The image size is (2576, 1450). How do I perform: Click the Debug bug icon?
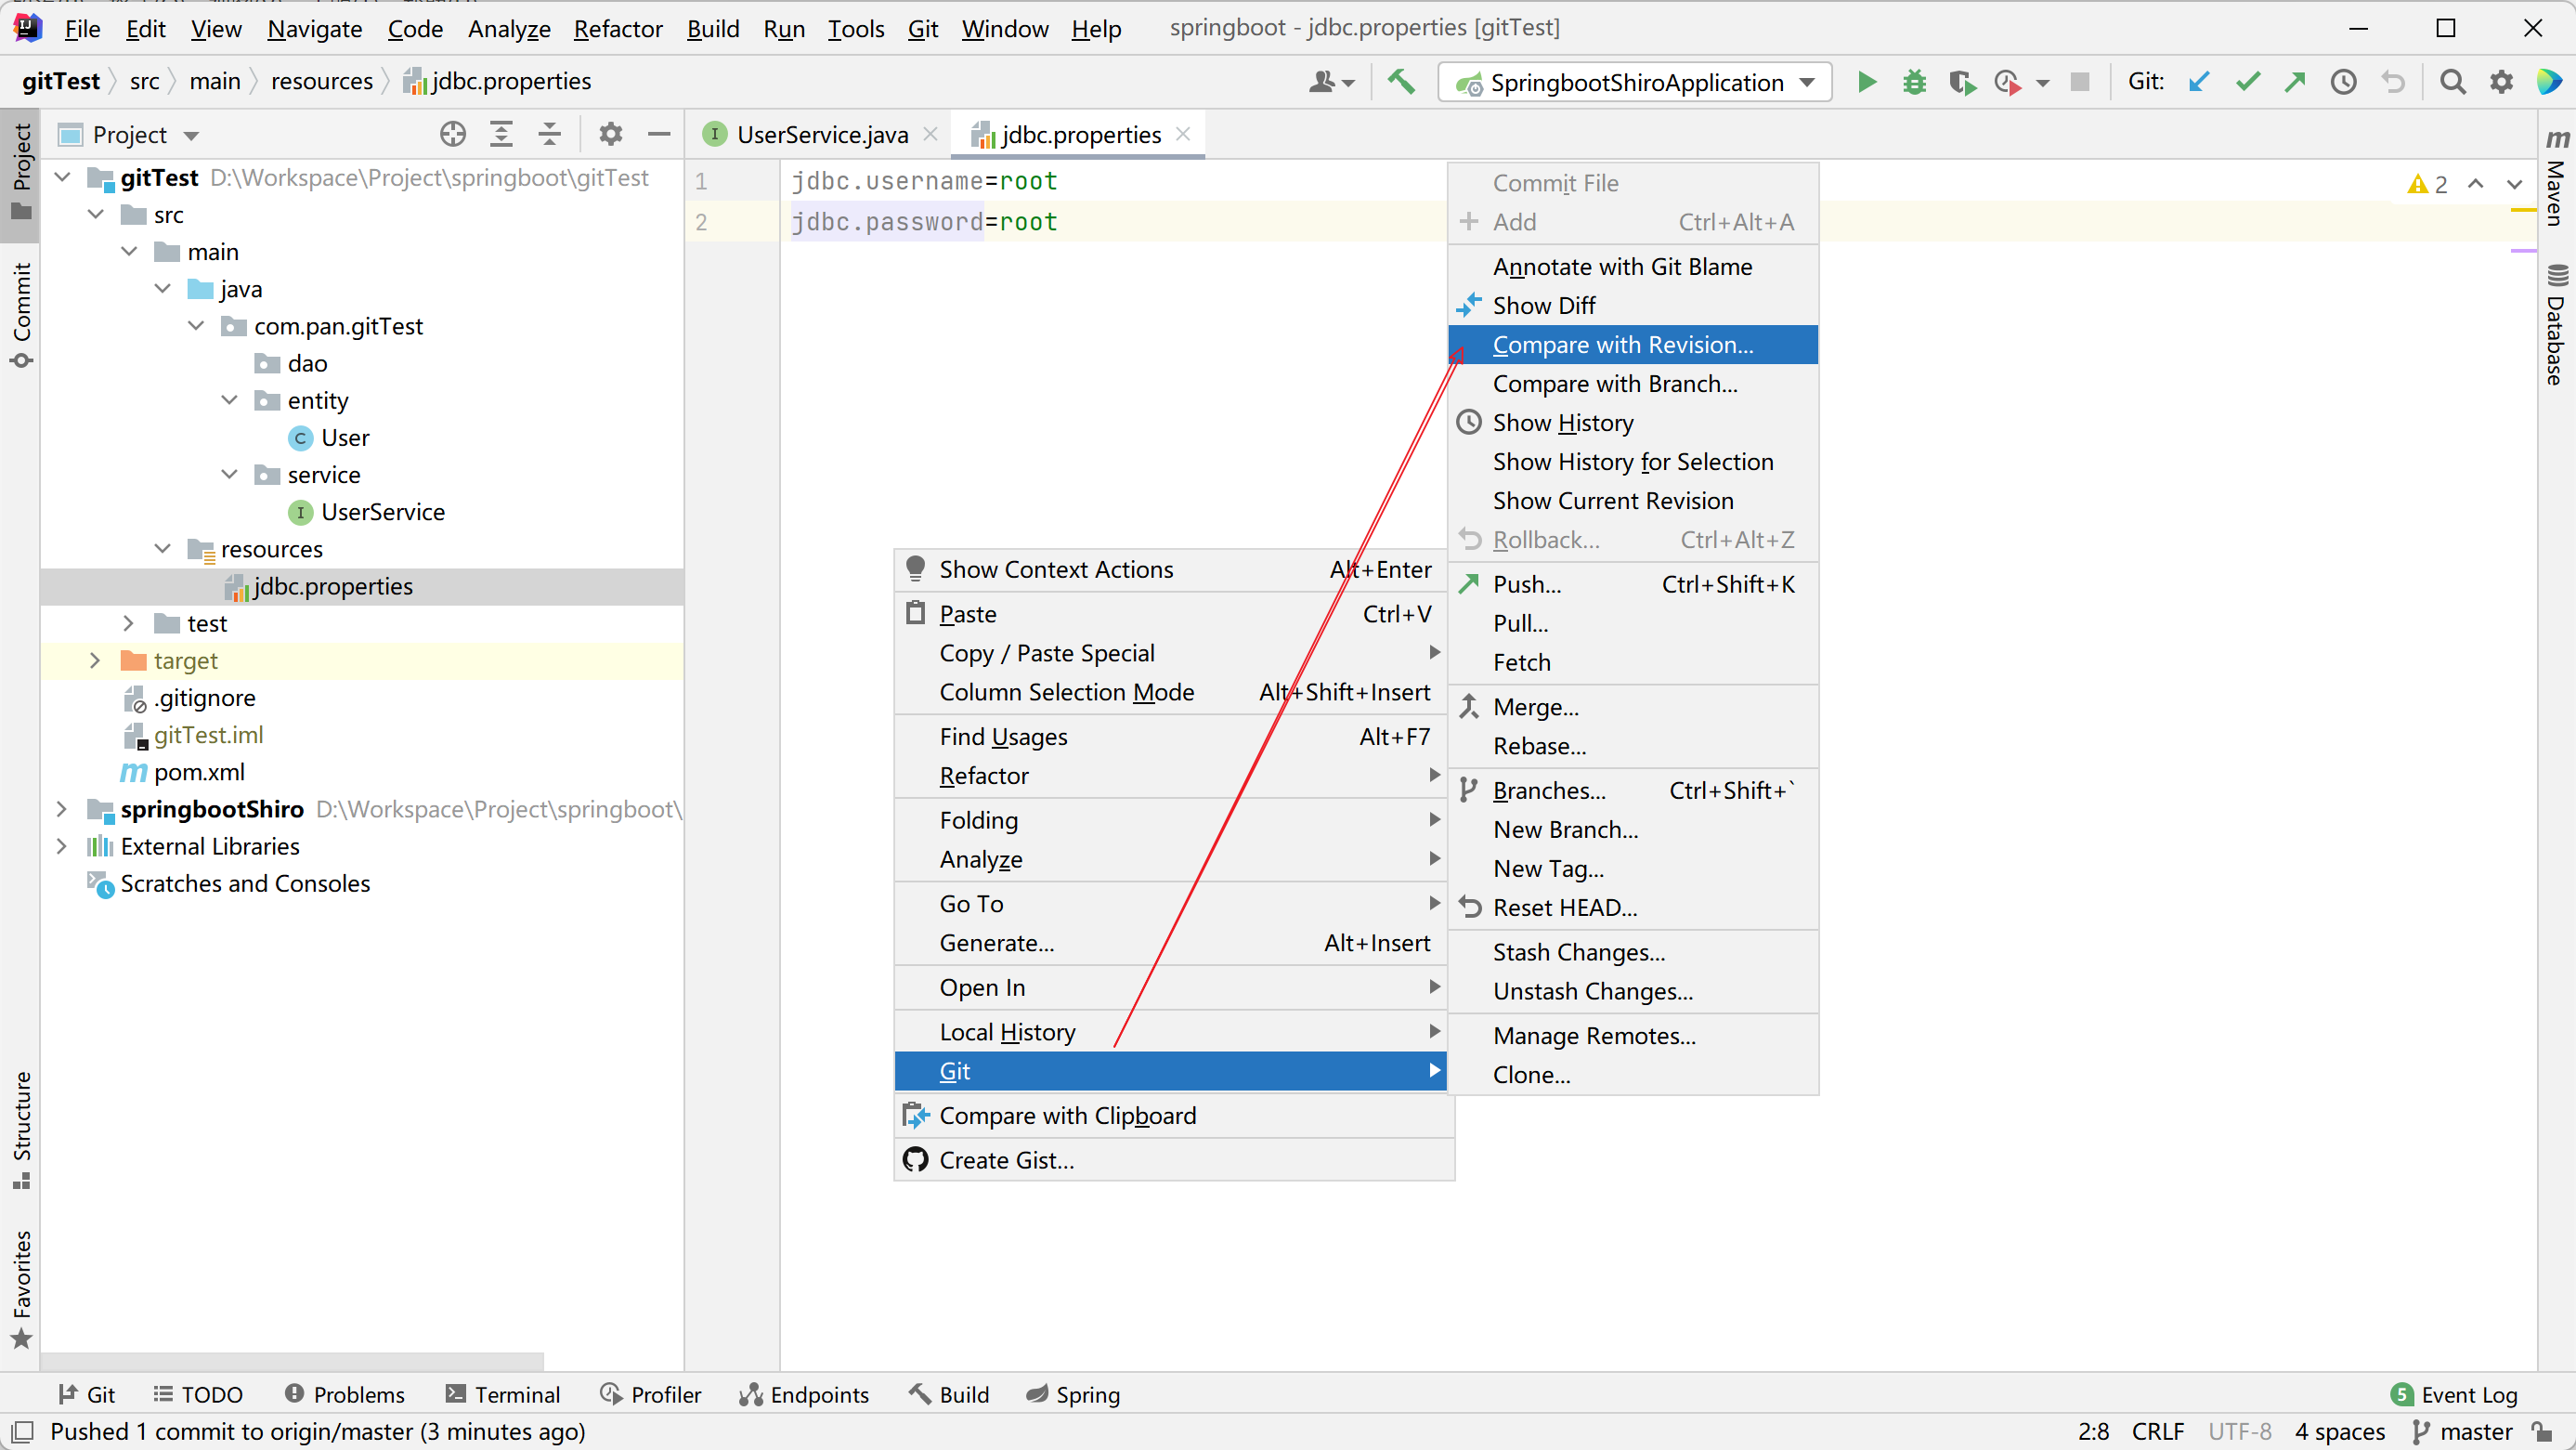pyautogui.click(x=1914, y=82)
